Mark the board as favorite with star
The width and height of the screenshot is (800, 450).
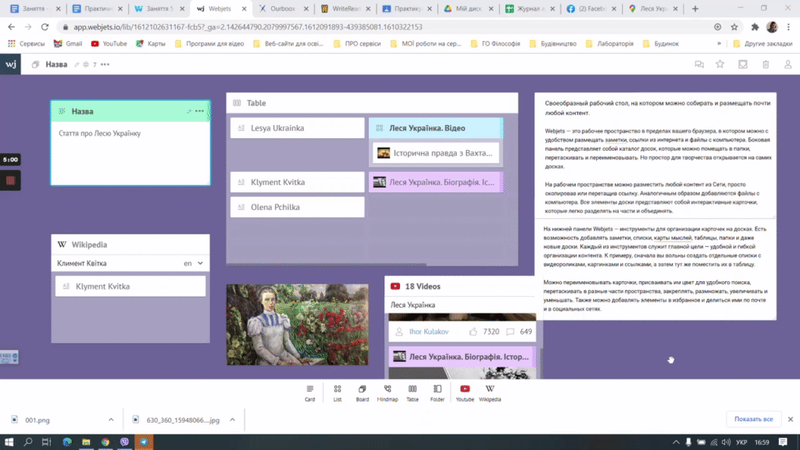720,64
